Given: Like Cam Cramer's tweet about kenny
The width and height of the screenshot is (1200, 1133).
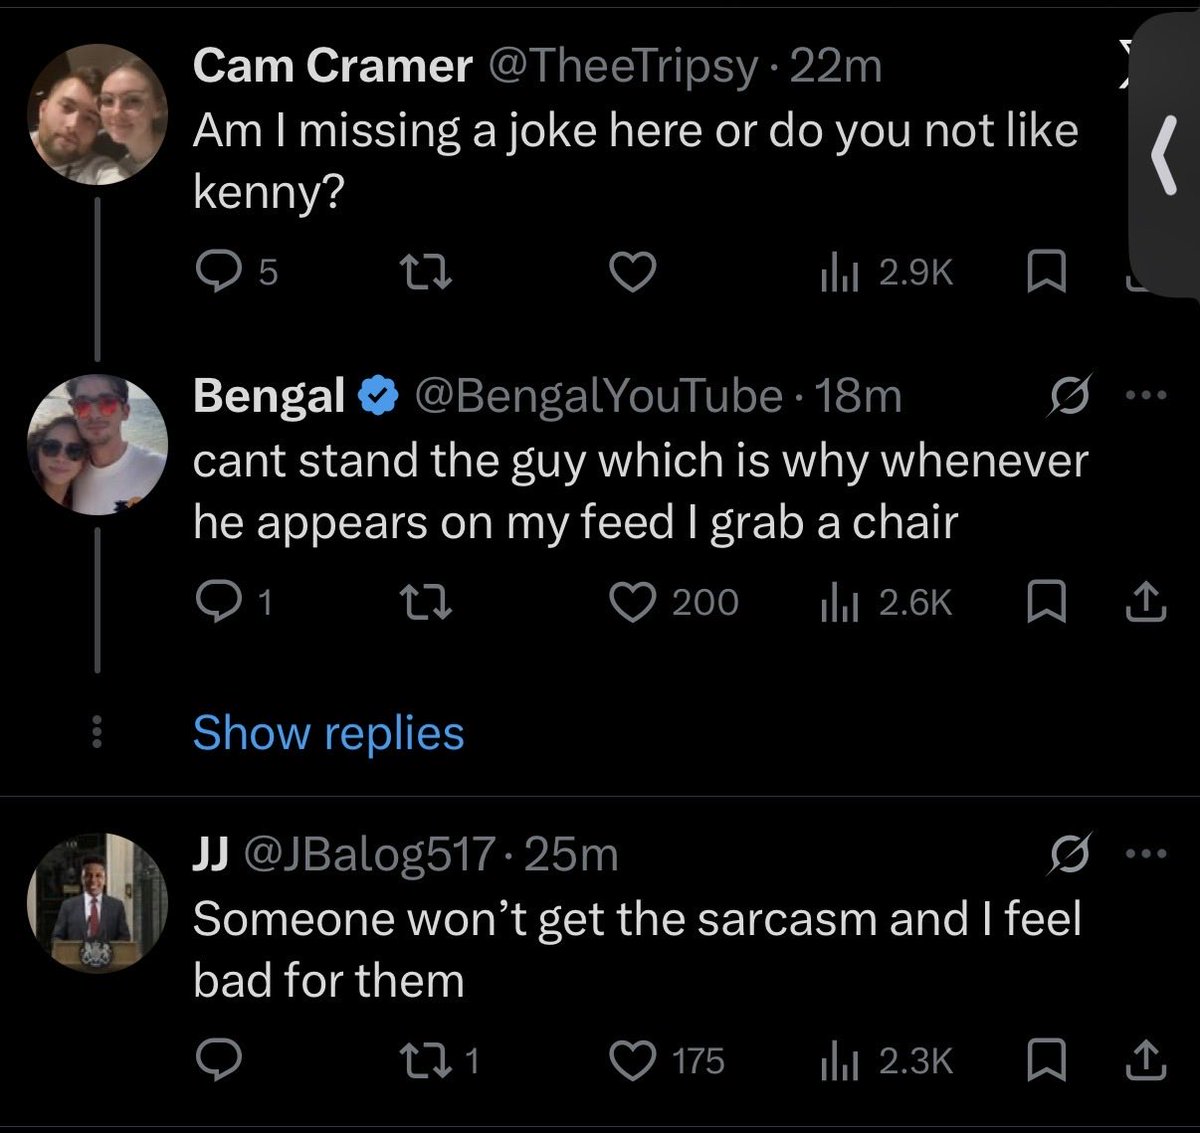Looking at the screenshot, I should (632, 272).
